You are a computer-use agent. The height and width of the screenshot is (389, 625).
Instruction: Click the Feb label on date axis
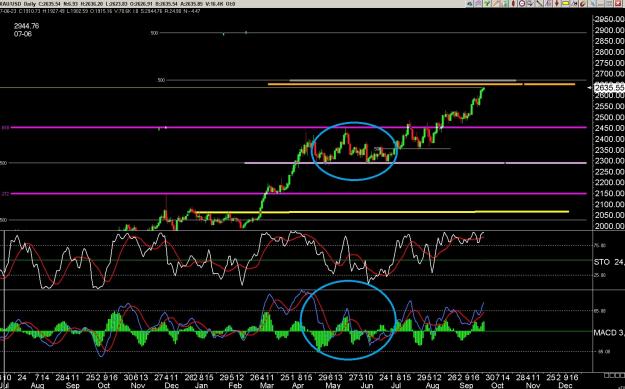[235, 385]
